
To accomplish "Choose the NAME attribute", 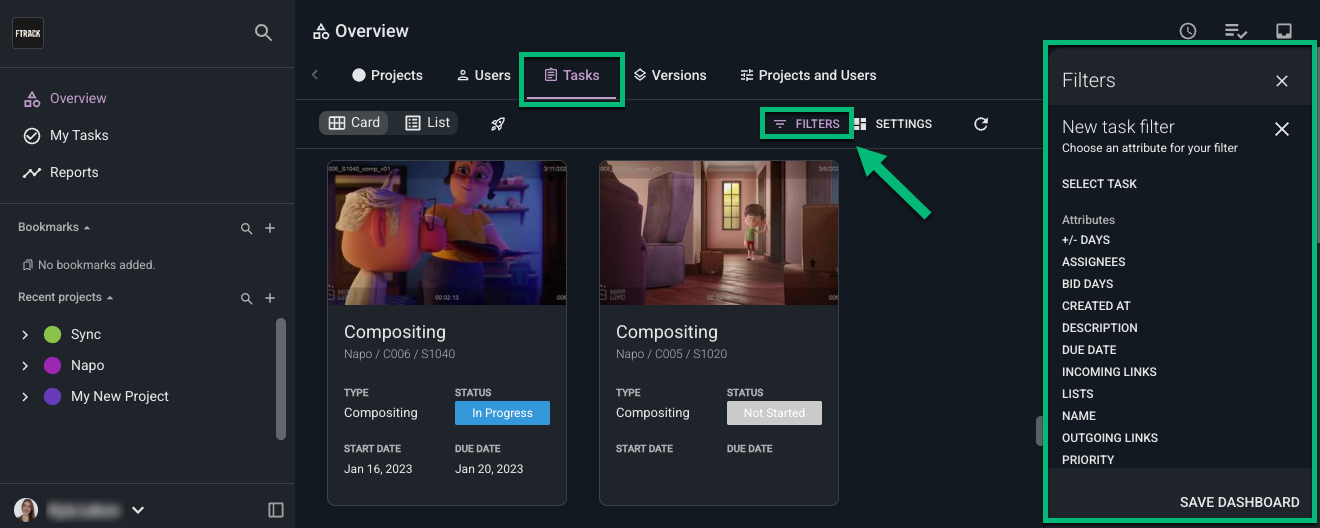I will (1079, 416).
